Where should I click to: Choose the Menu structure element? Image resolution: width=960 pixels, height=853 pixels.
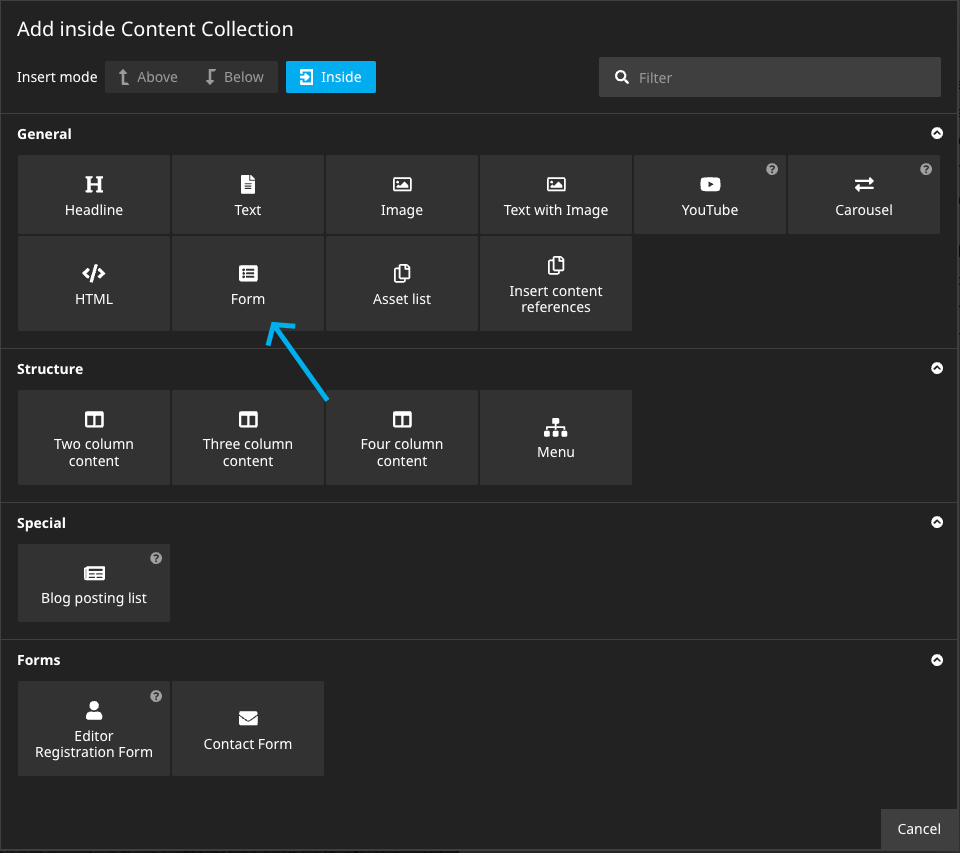(556, 438)
